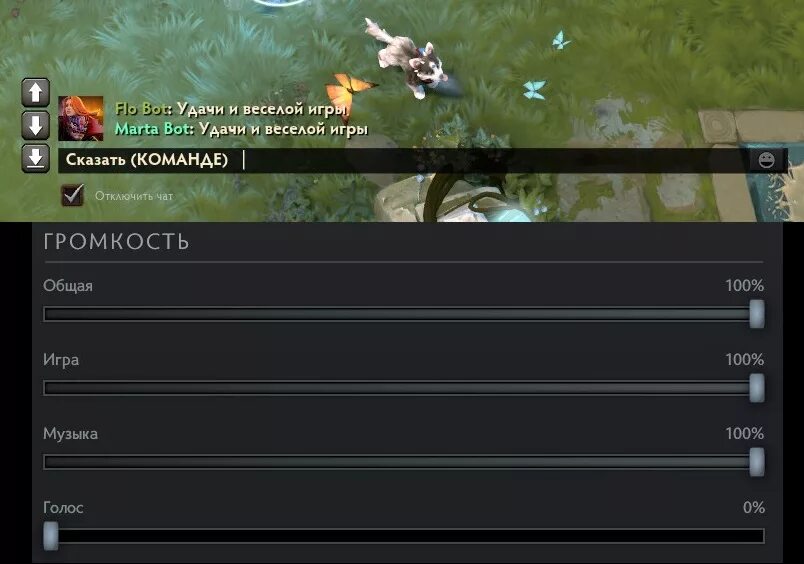804x564 pixels.
Task: Click the Отключить чат label
Action: [x=134, y=196]
